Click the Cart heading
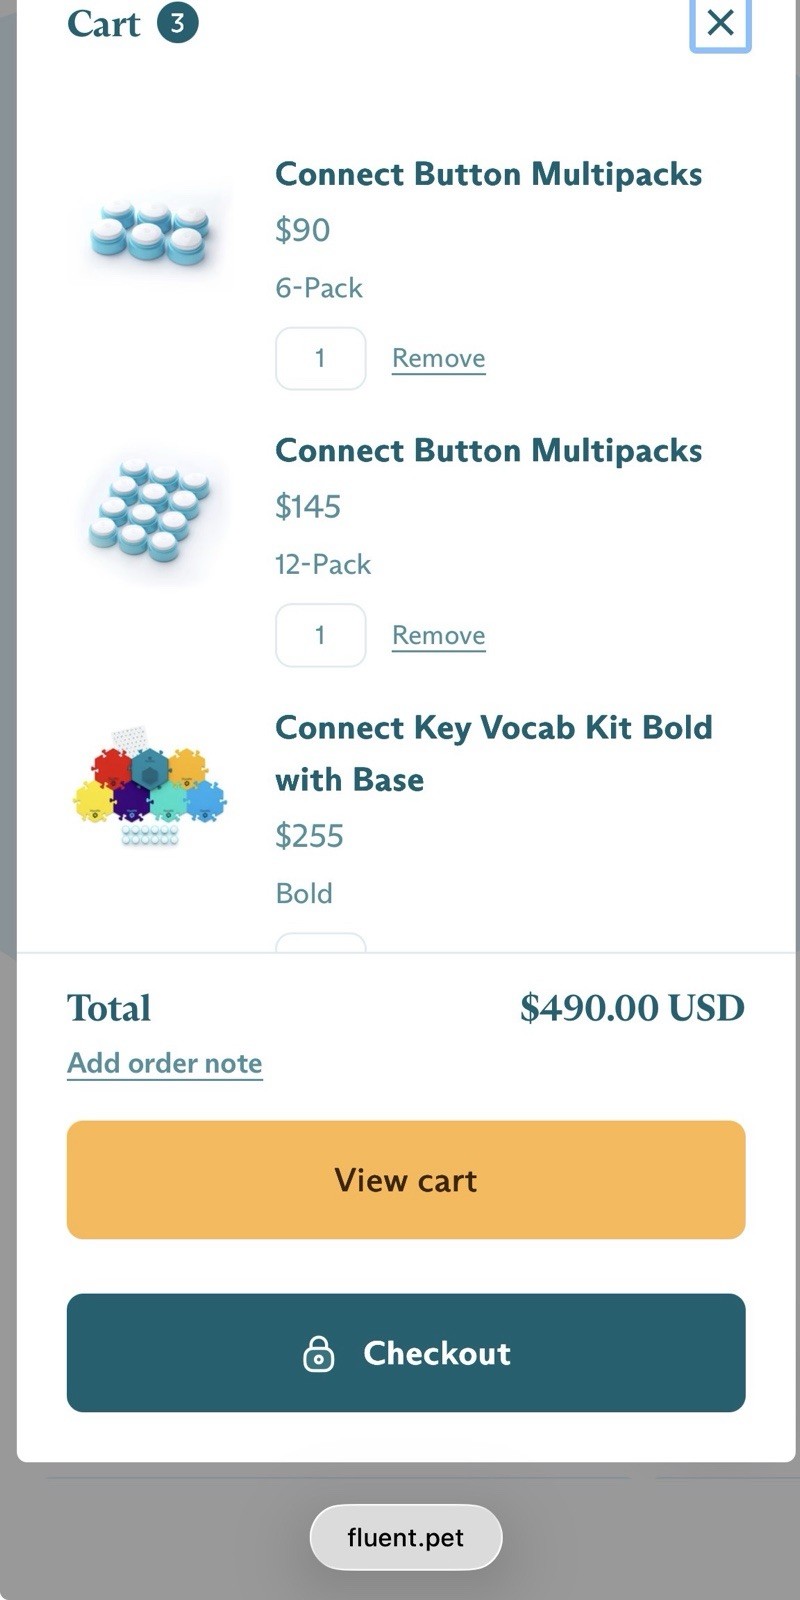The height and width of the screenshot is (1600, 800). [x=105, y=23]
